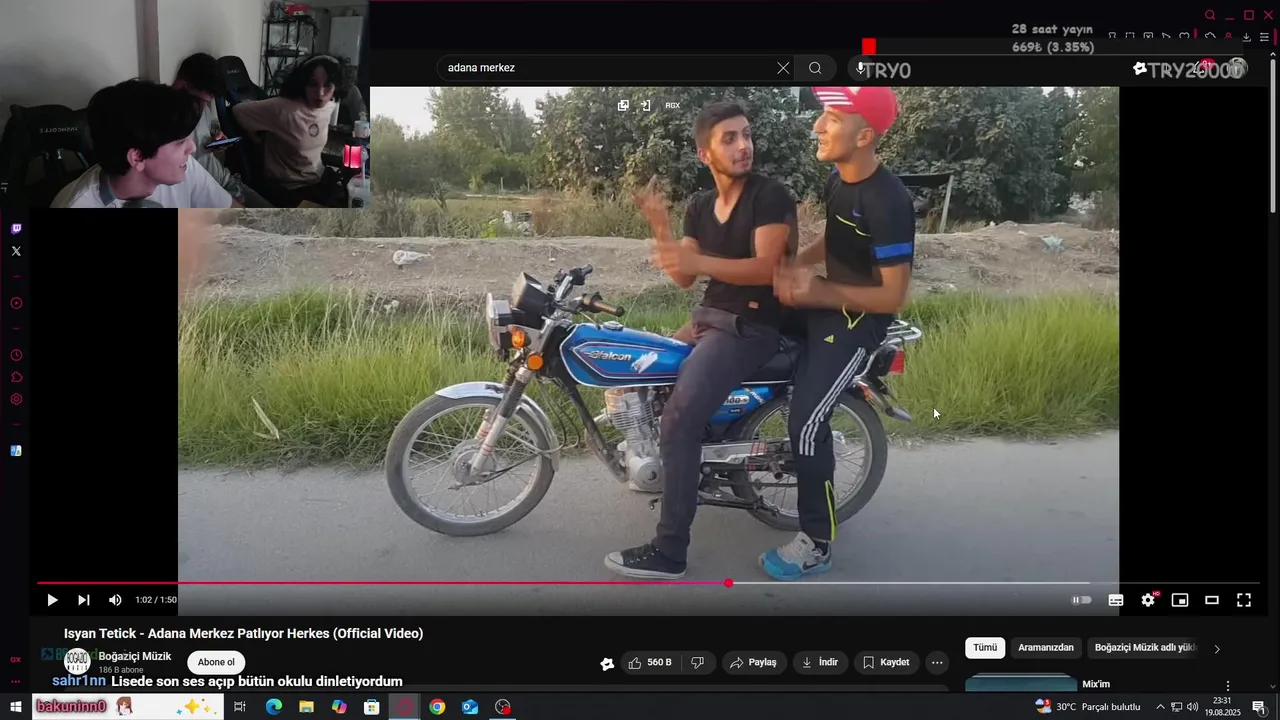
Task: Mute the video volume
Action: (x=115, y=600)
